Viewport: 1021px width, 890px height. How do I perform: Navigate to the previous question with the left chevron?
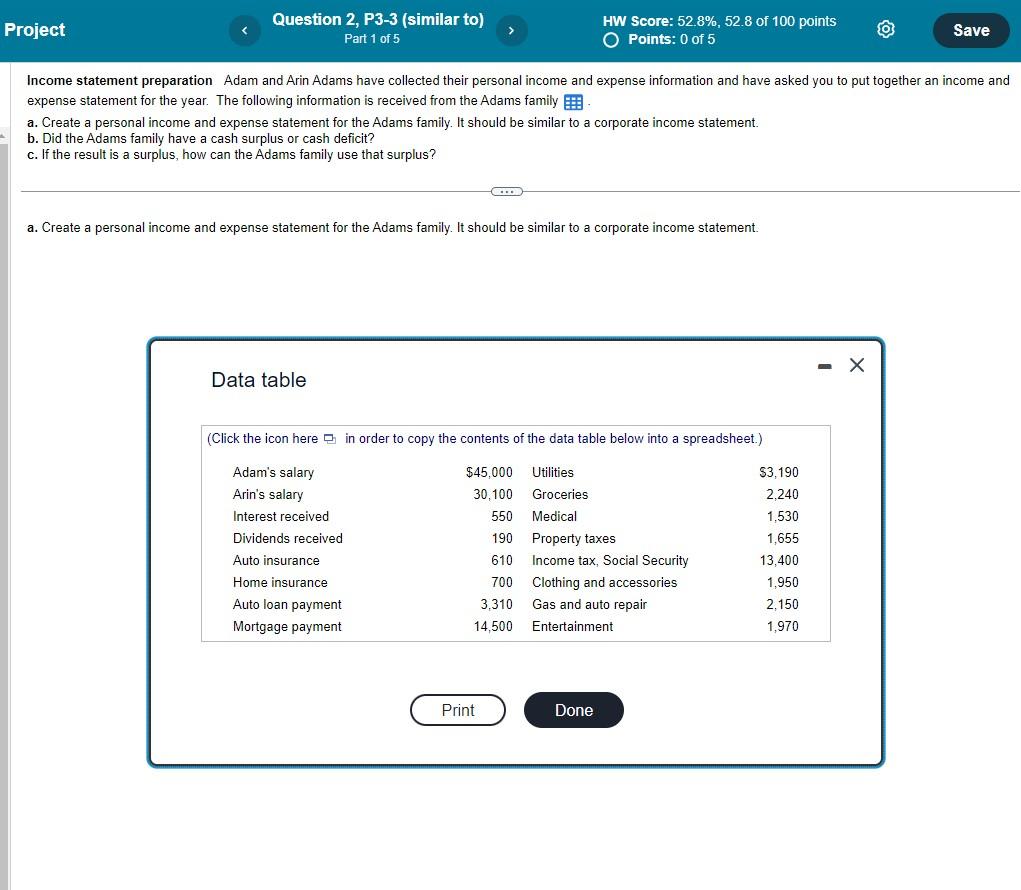tap(244, 30)
